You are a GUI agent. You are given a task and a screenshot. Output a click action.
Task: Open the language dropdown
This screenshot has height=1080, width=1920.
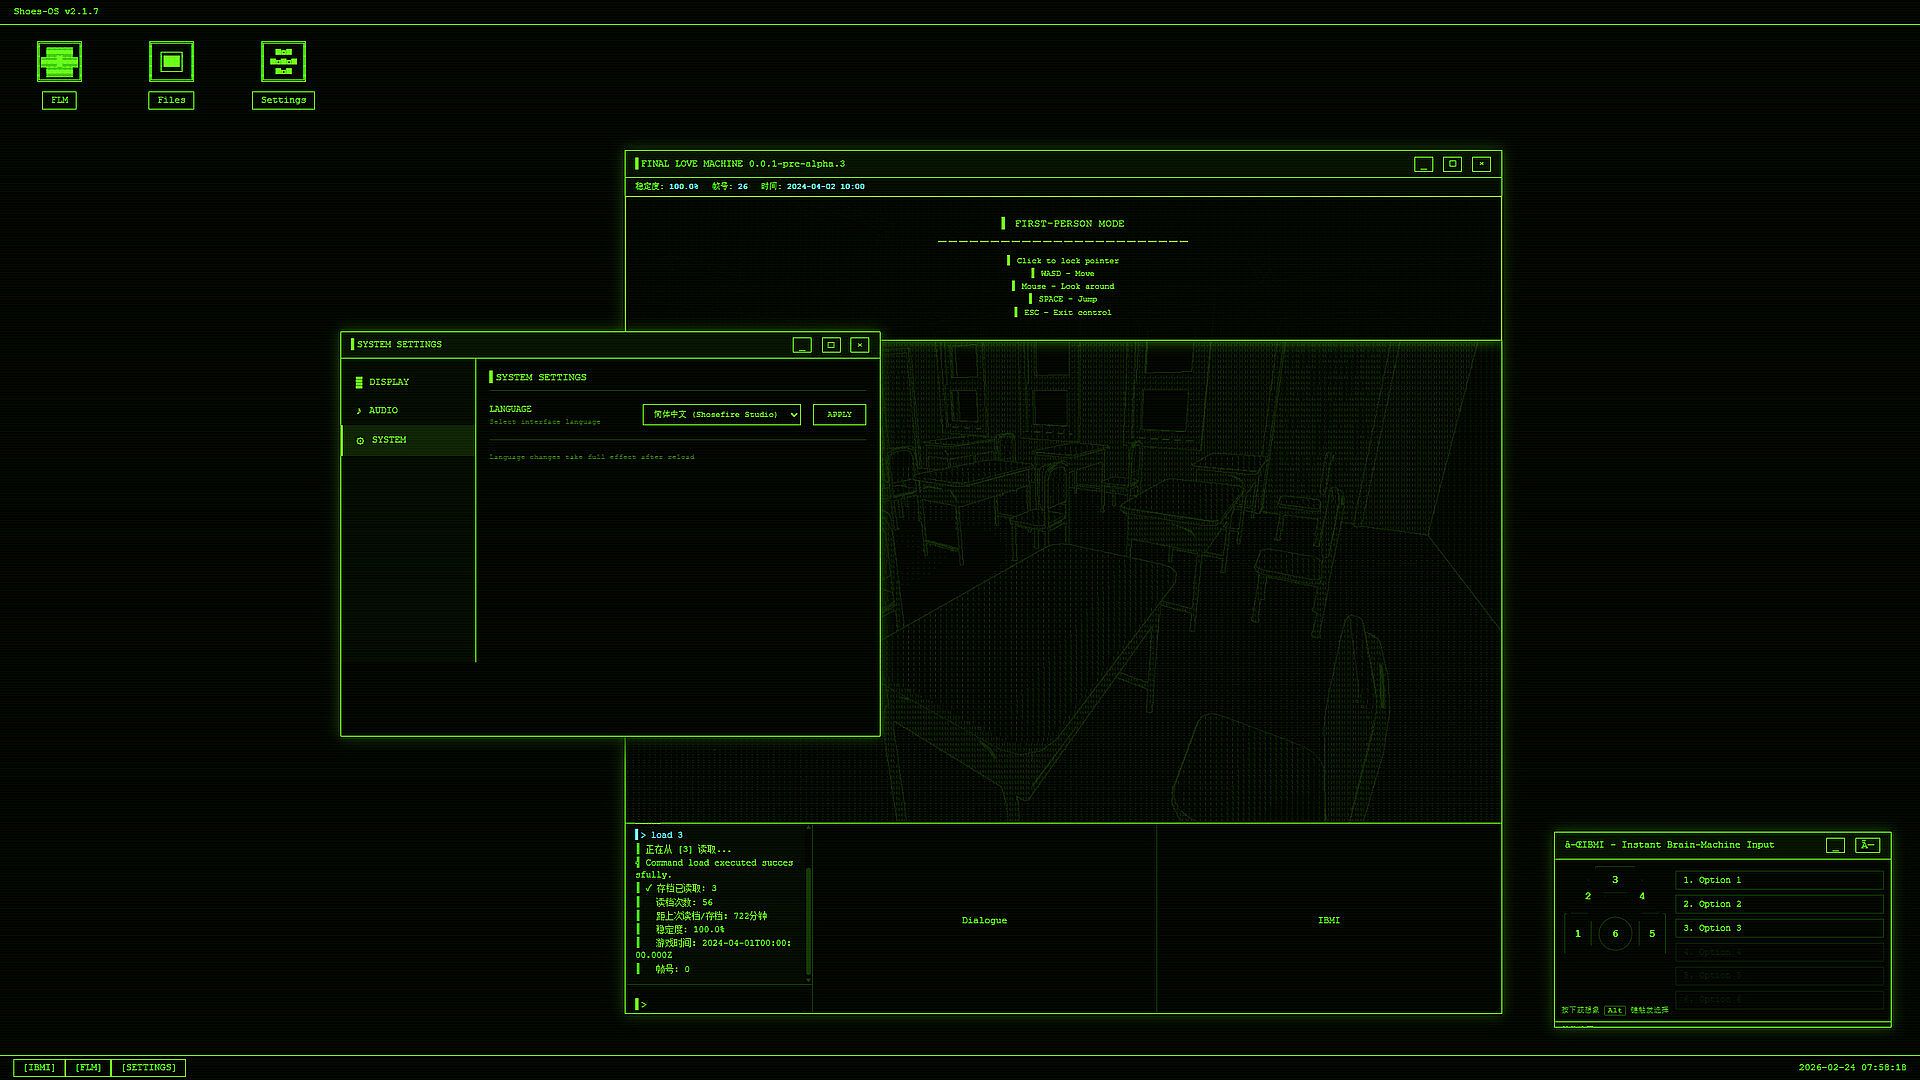(721, 415)
